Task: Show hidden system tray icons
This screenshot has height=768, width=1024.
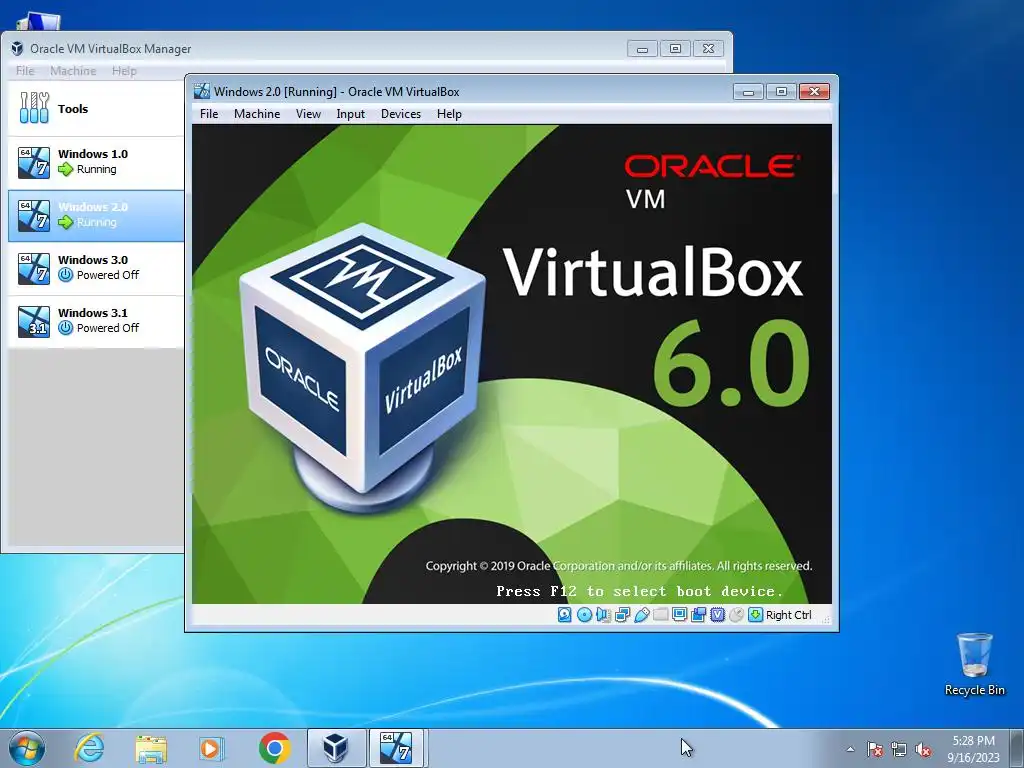Action: click(850, 749)
